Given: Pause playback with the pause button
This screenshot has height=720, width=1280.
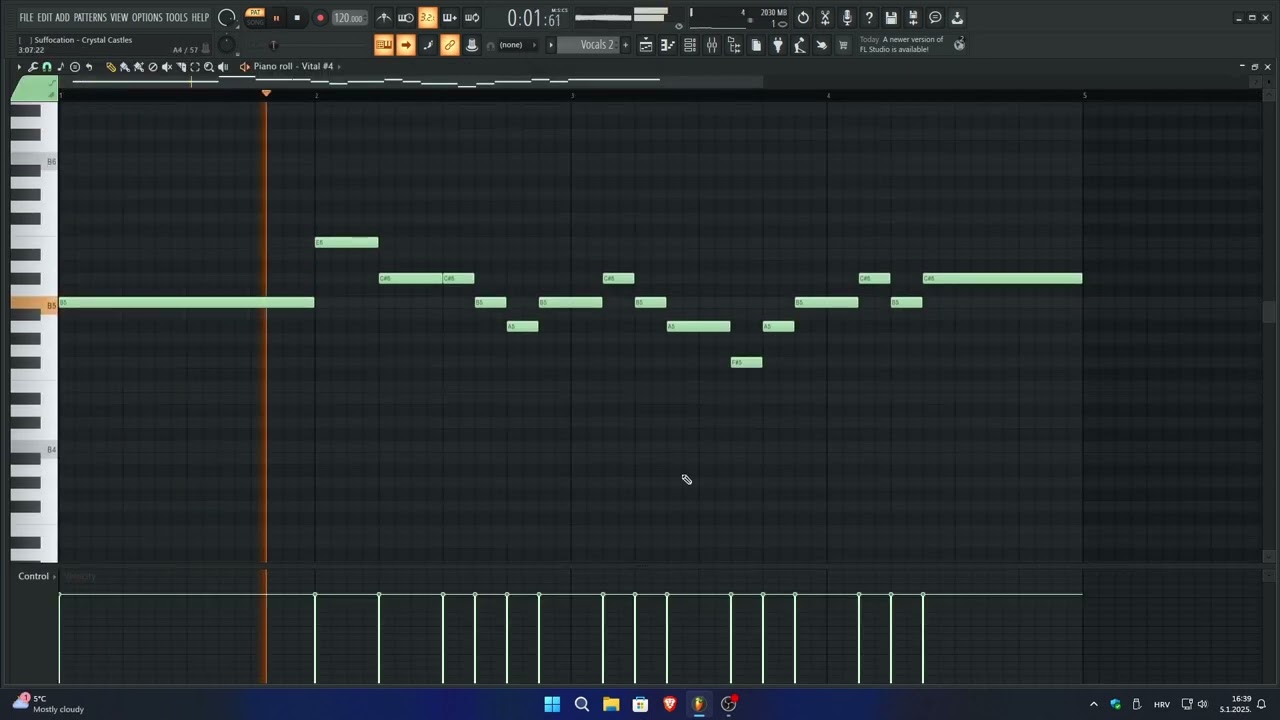Looking at the screenshot, I should point(276,18).
